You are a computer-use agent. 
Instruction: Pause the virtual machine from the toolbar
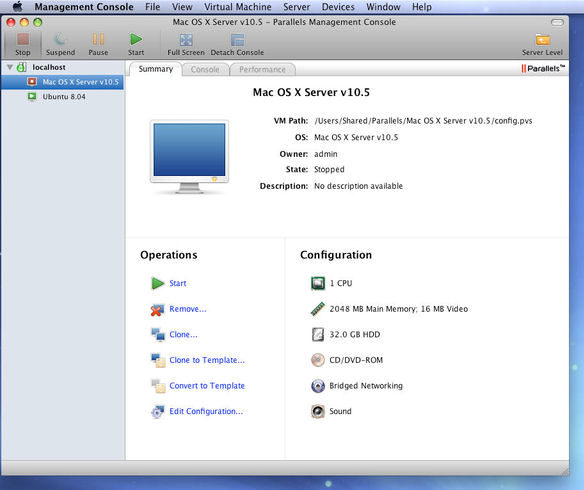click(98, 39)
